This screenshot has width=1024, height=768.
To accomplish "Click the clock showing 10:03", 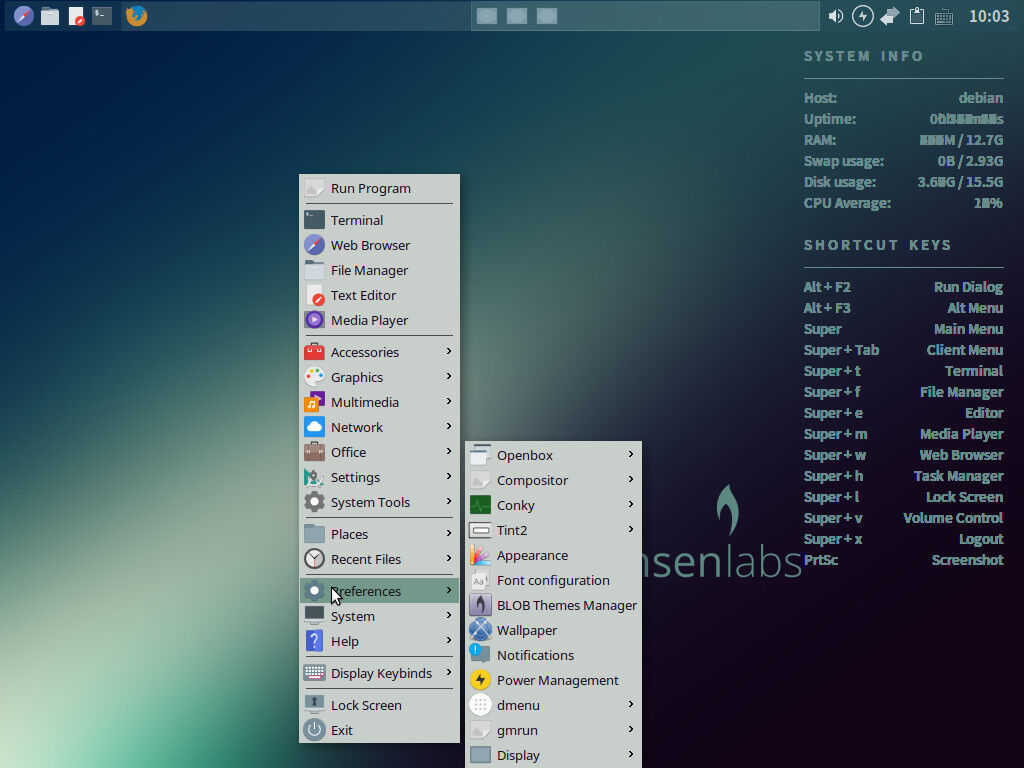I will tap(989, 16).
